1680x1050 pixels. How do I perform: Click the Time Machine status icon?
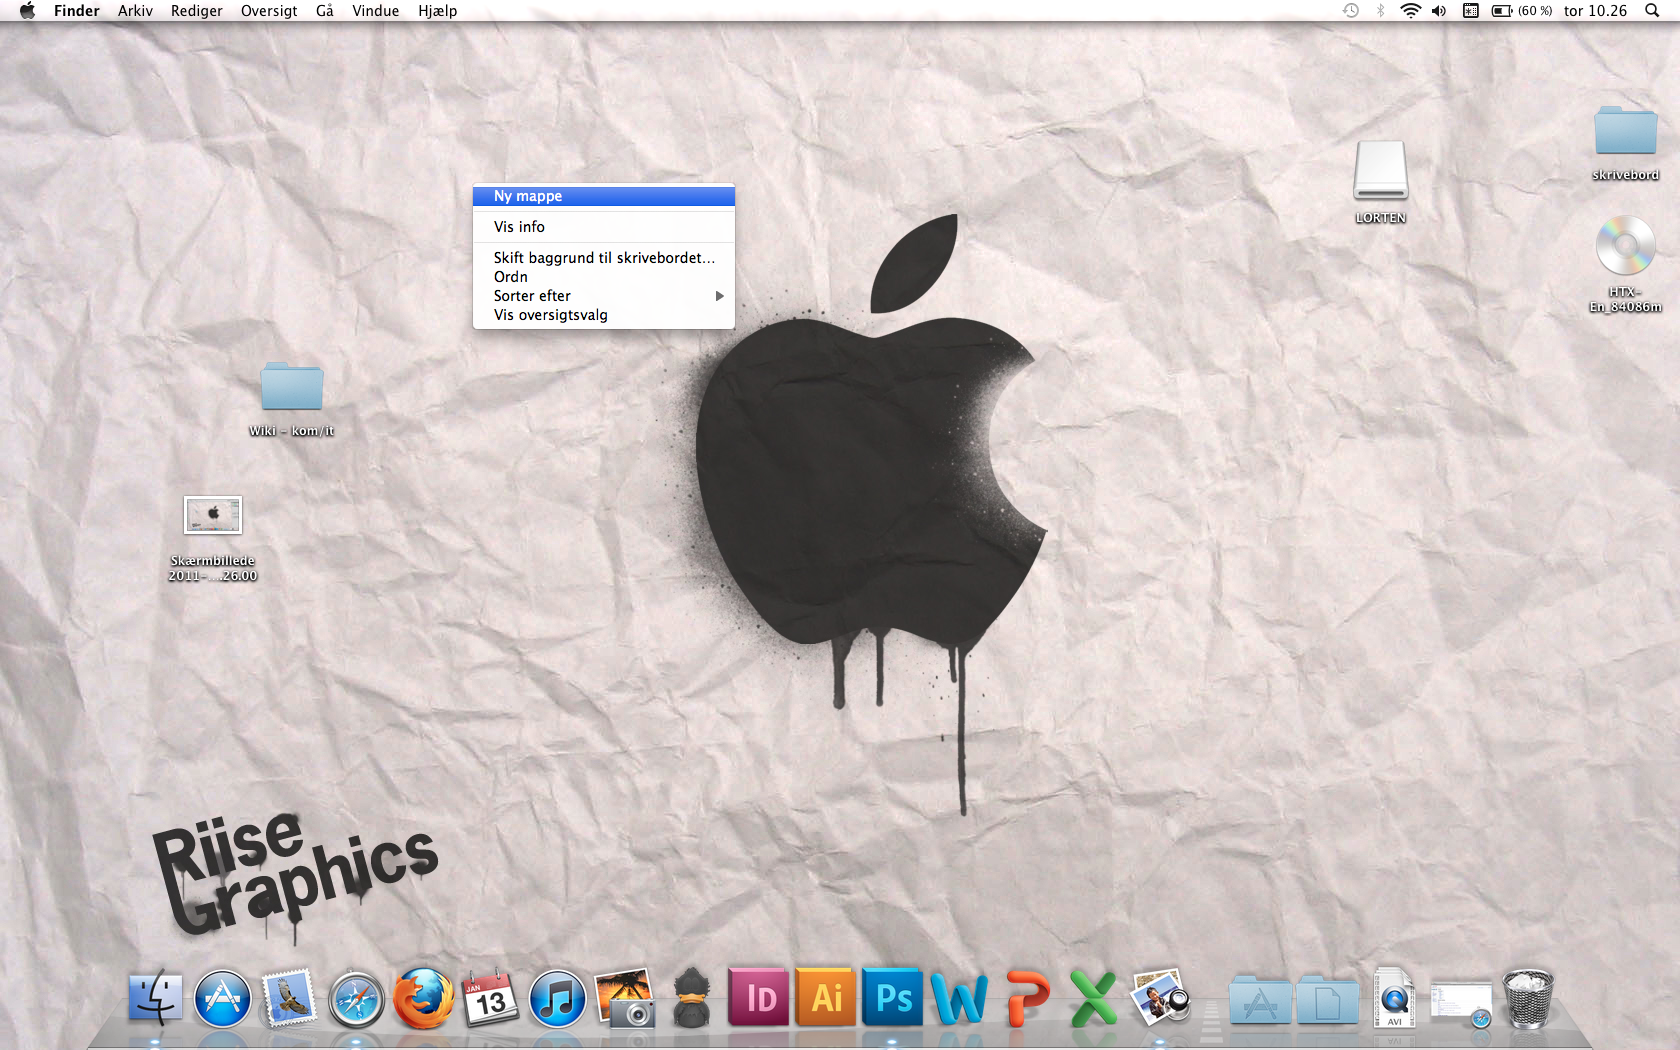coord(1351,11)
